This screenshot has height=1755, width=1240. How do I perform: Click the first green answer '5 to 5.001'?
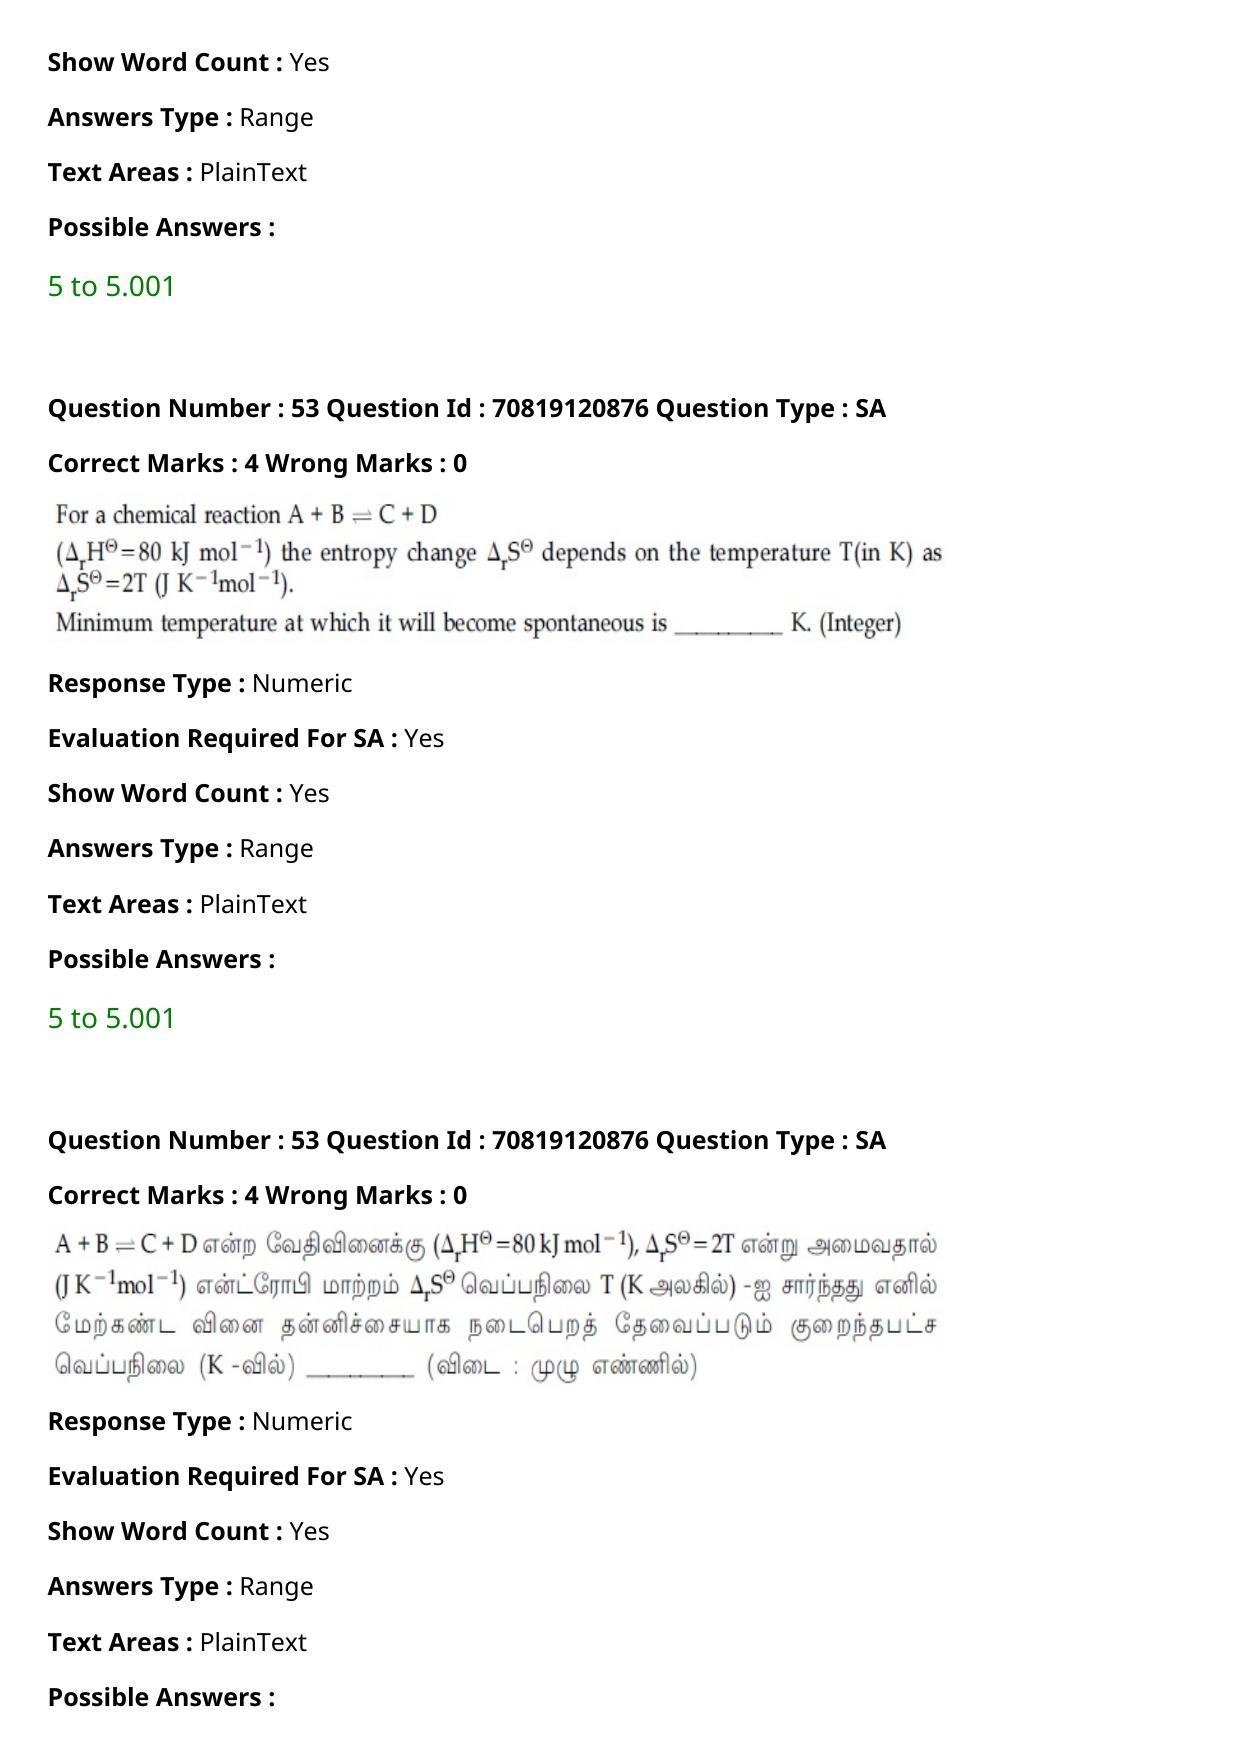[x=111, y=286]
